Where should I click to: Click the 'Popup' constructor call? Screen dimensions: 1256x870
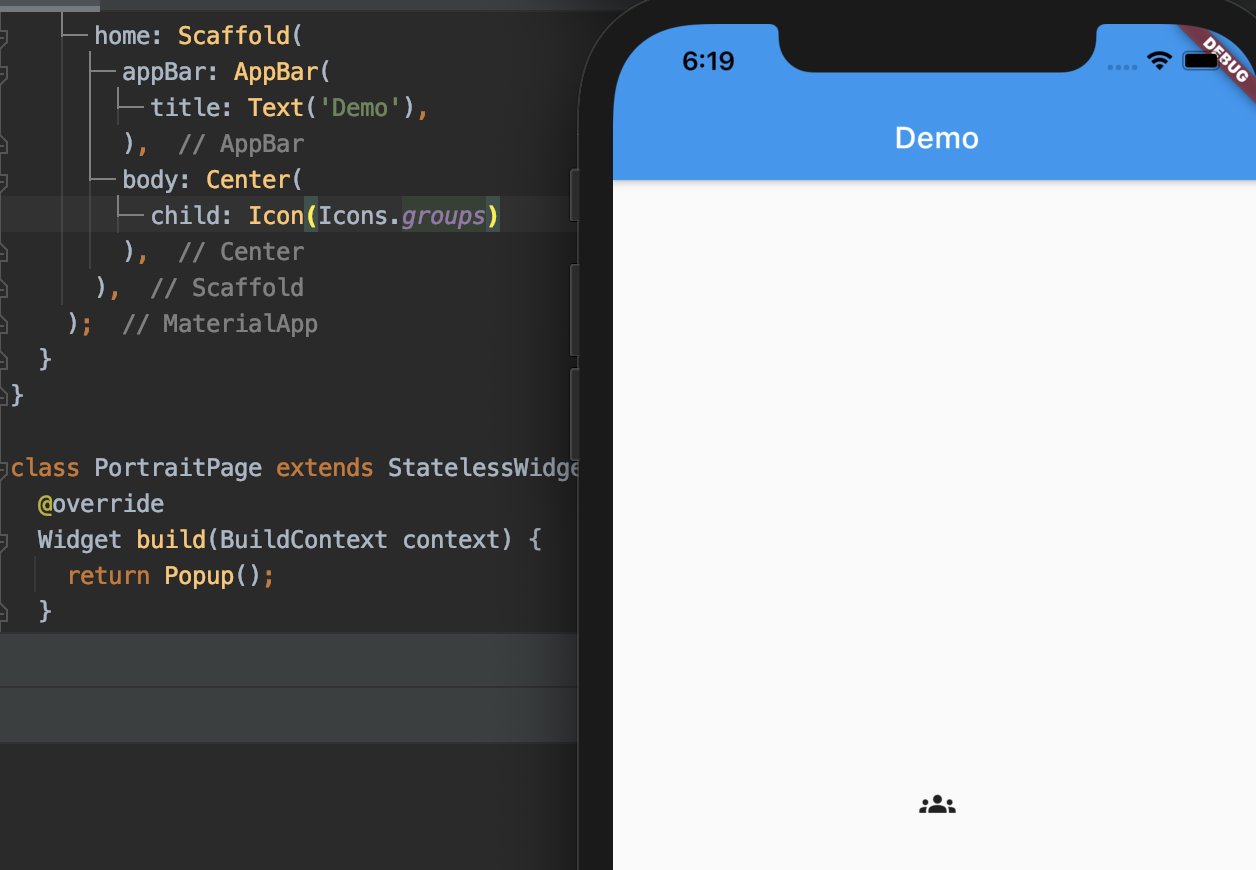click(x=199, y=576)
